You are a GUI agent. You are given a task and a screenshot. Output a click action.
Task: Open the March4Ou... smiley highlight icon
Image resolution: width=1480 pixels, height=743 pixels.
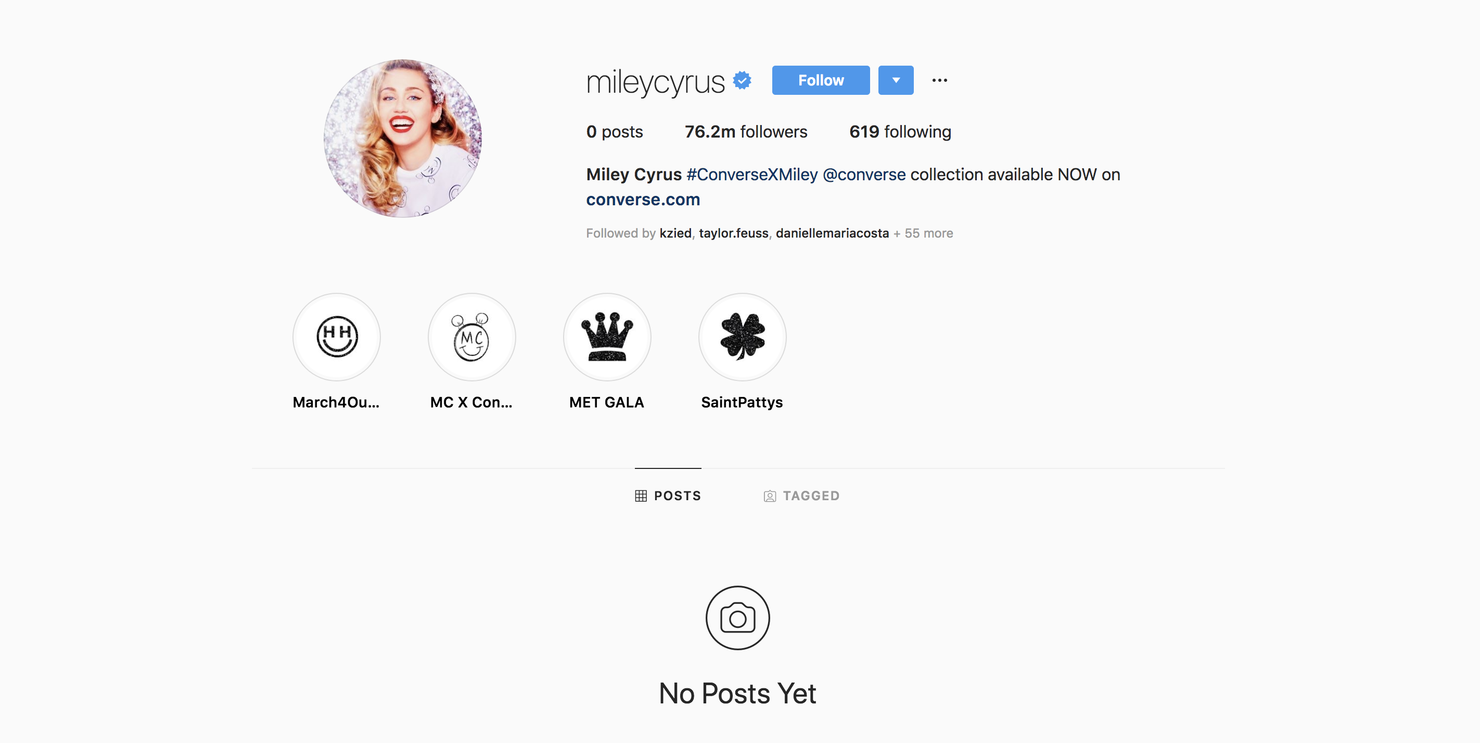(336, 337)
